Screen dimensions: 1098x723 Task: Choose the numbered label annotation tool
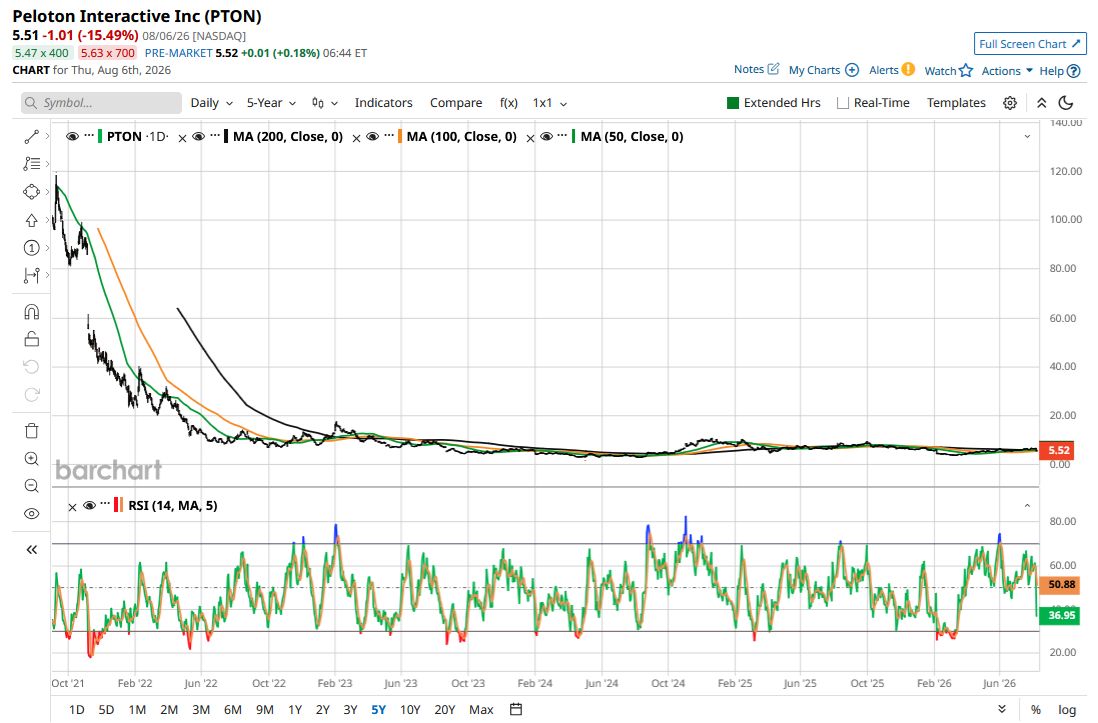[x=32, y=248]
